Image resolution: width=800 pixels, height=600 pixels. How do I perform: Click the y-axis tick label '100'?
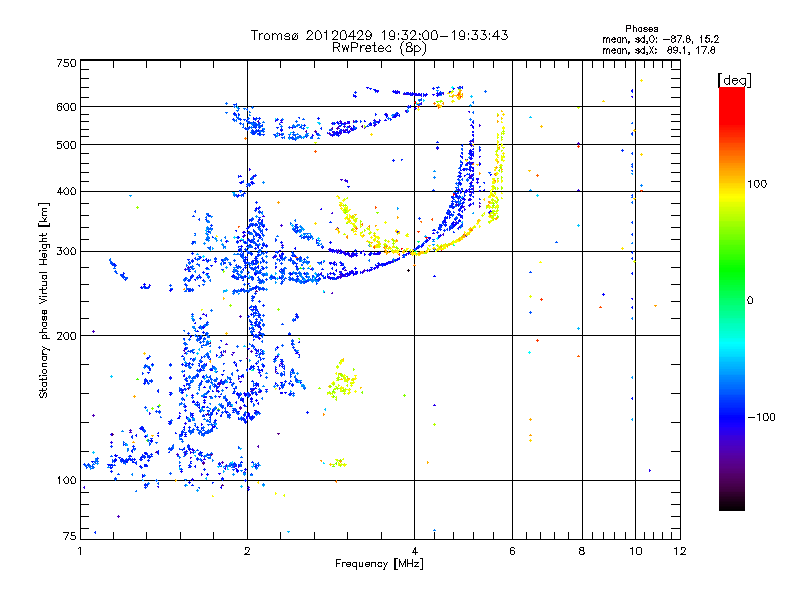click(x=66, y=480)
